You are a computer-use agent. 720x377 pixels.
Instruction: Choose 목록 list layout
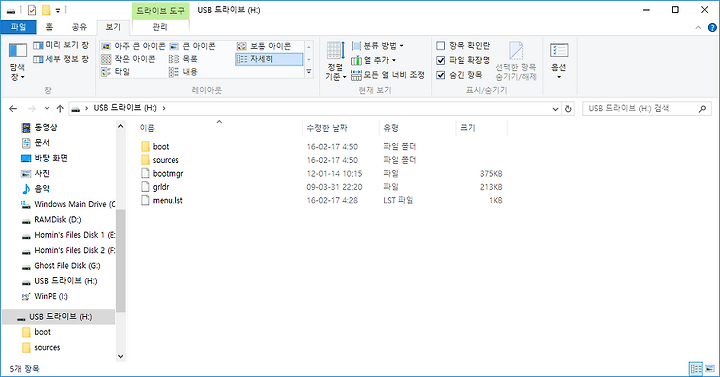coord(183,59)
